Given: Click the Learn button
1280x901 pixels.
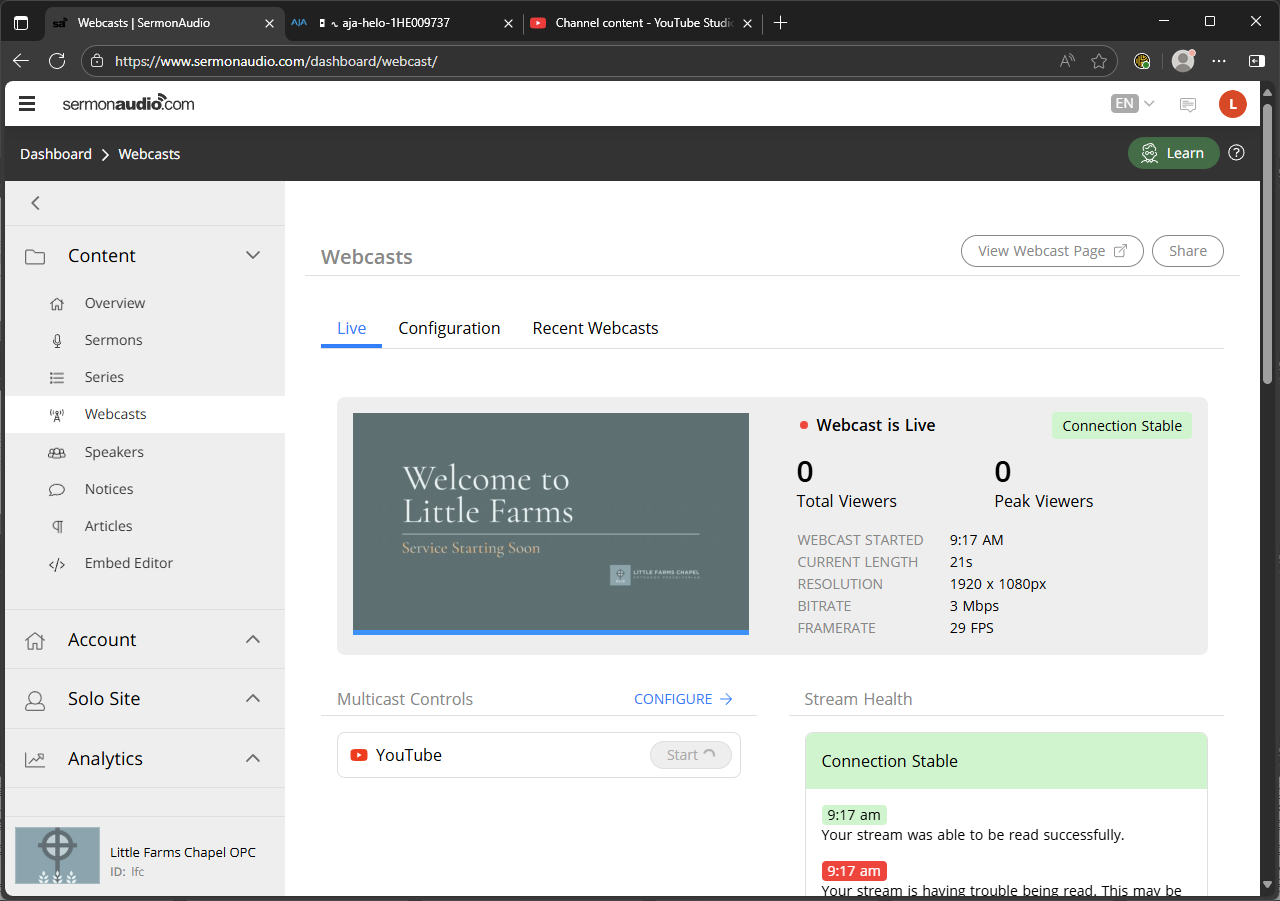Looking at the screenshot, I should pos(1174,153).
